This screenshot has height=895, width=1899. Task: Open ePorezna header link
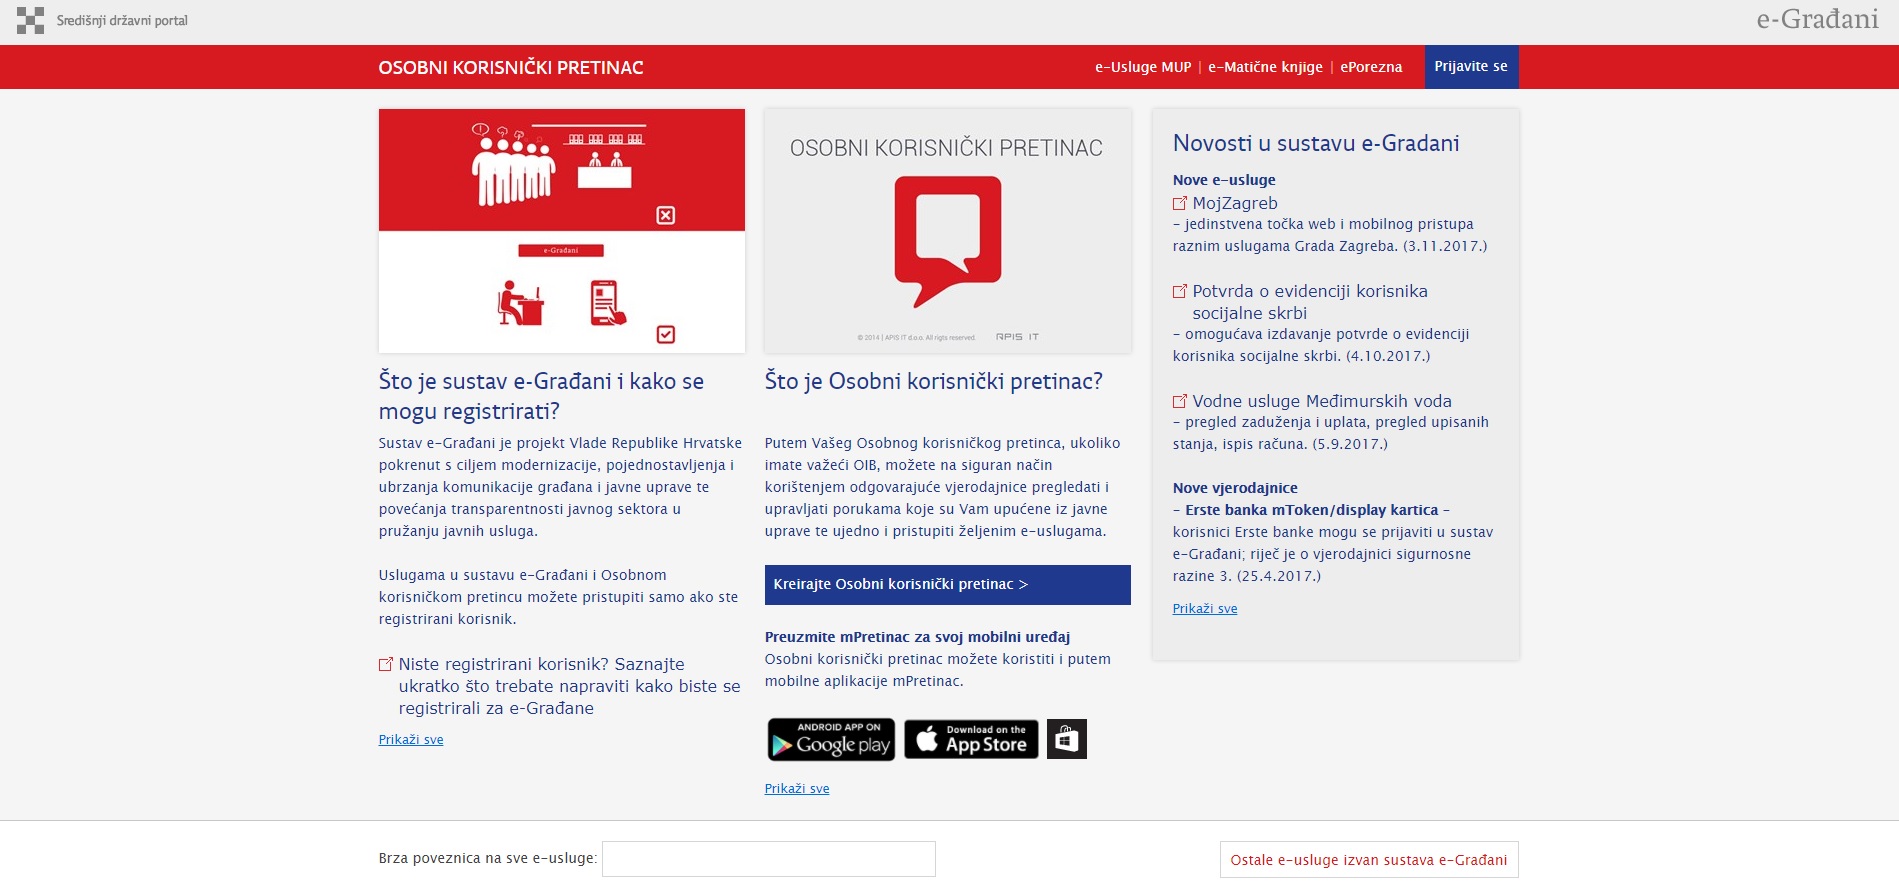tap(1371, 67)
